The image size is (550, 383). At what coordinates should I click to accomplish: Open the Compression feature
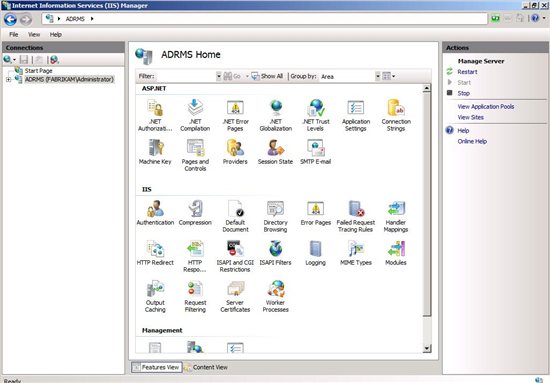pos(195,213)
